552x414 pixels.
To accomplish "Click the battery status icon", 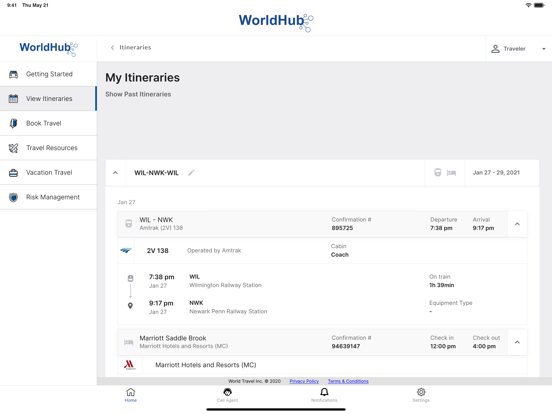I will (539, 5).
